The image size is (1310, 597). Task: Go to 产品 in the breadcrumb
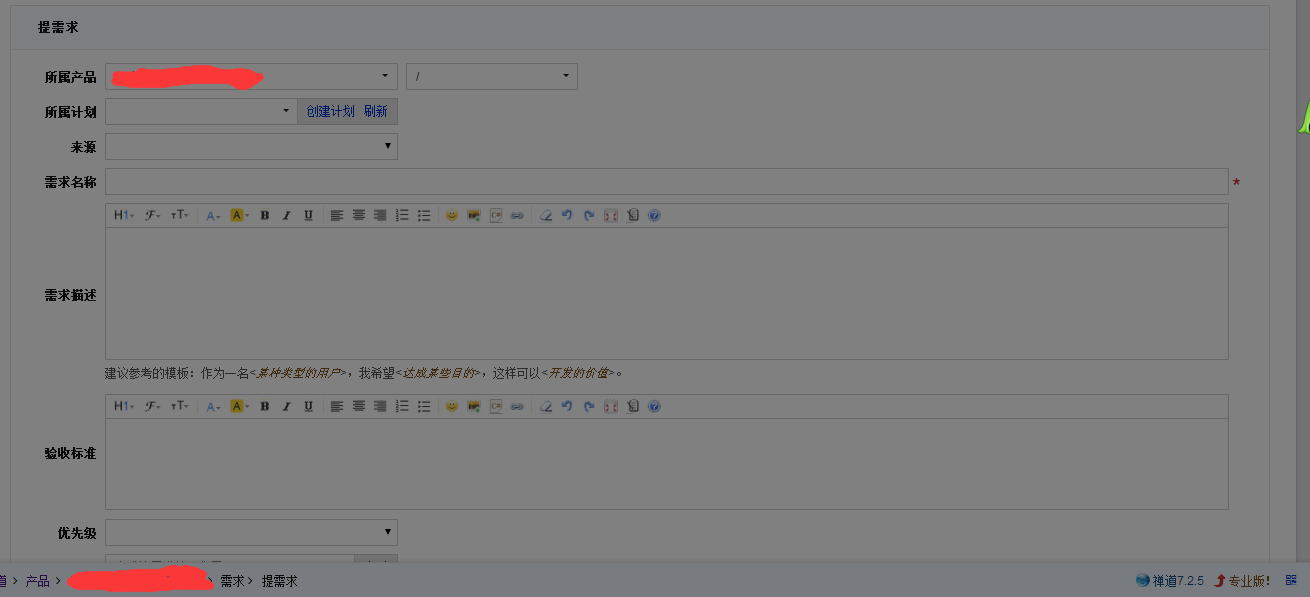click(x=38, y=581)
